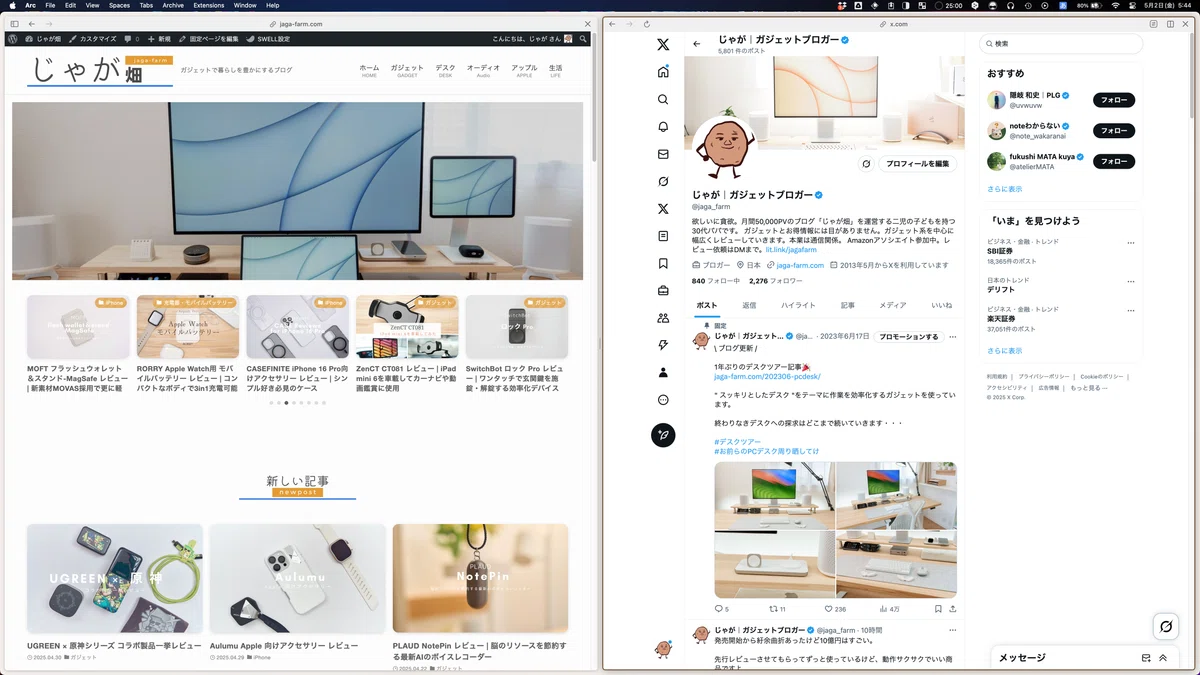Image resolution: width=1200 pixels, height=675 pixels.
Task: Go back using X profile header arrow
Action: point(697,44)
